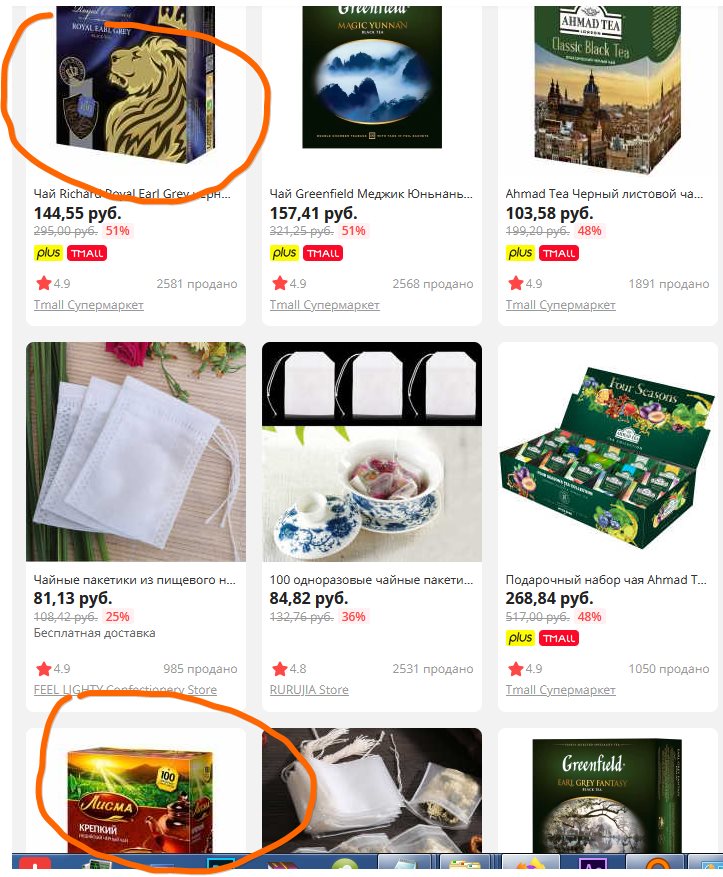Open RURUJIA Store link
The image size is (723, 877).
point(309,690)
